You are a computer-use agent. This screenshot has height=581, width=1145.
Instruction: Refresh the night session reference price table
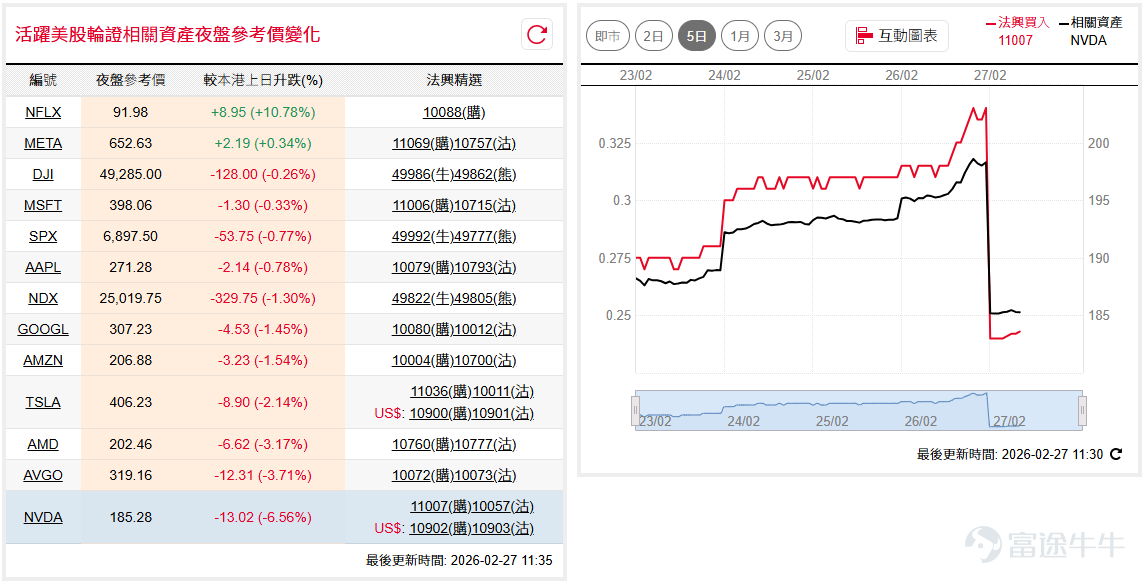(x=537, y=34)
